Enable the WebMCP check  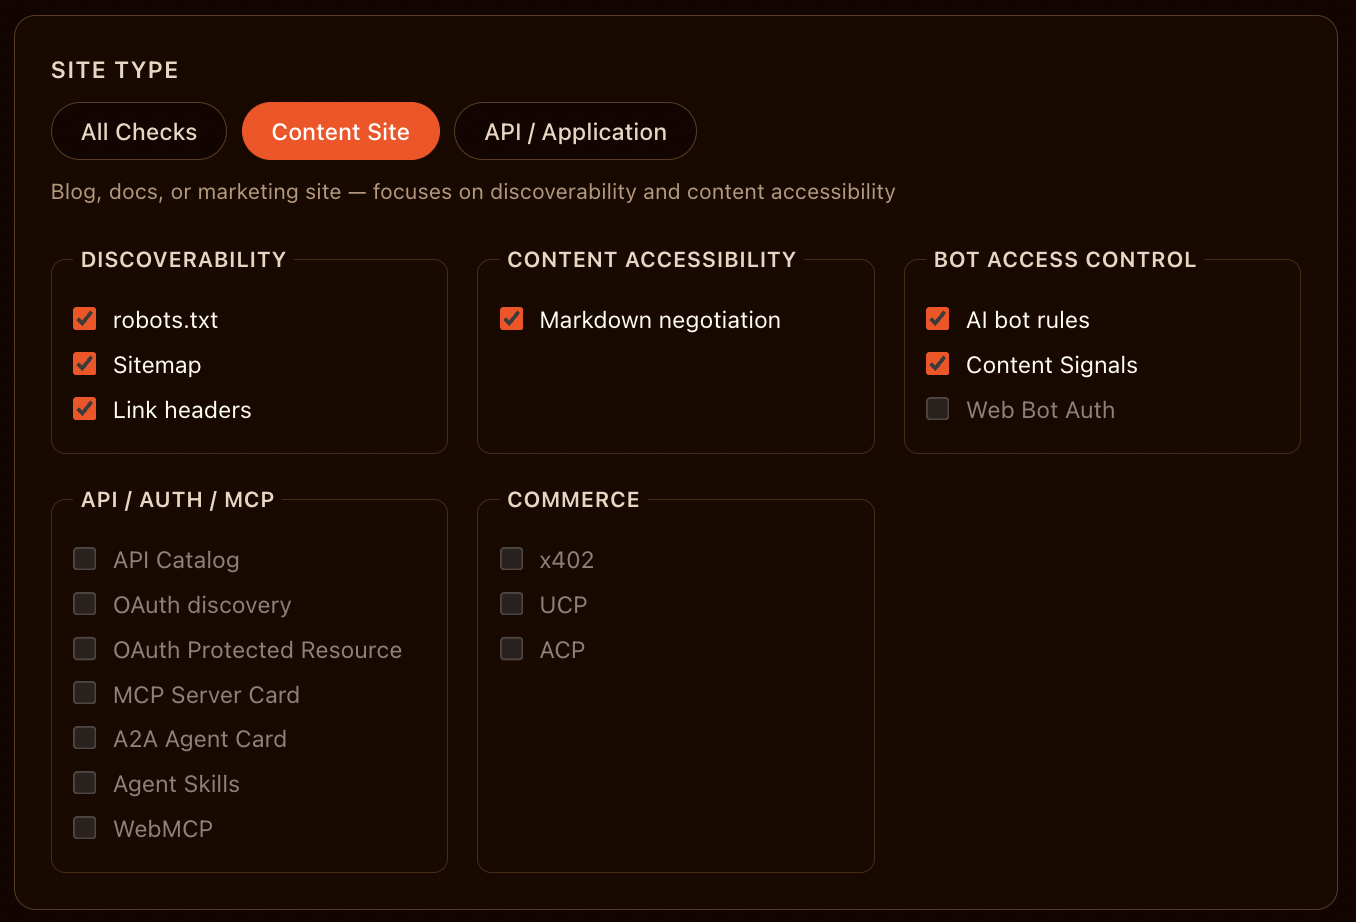[85, 828]
